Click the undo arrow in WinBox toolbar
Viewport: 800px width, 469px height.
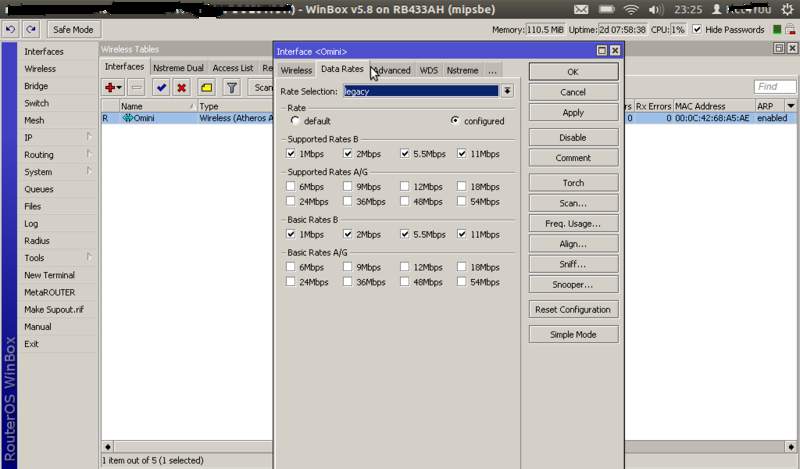coord(10,30)
